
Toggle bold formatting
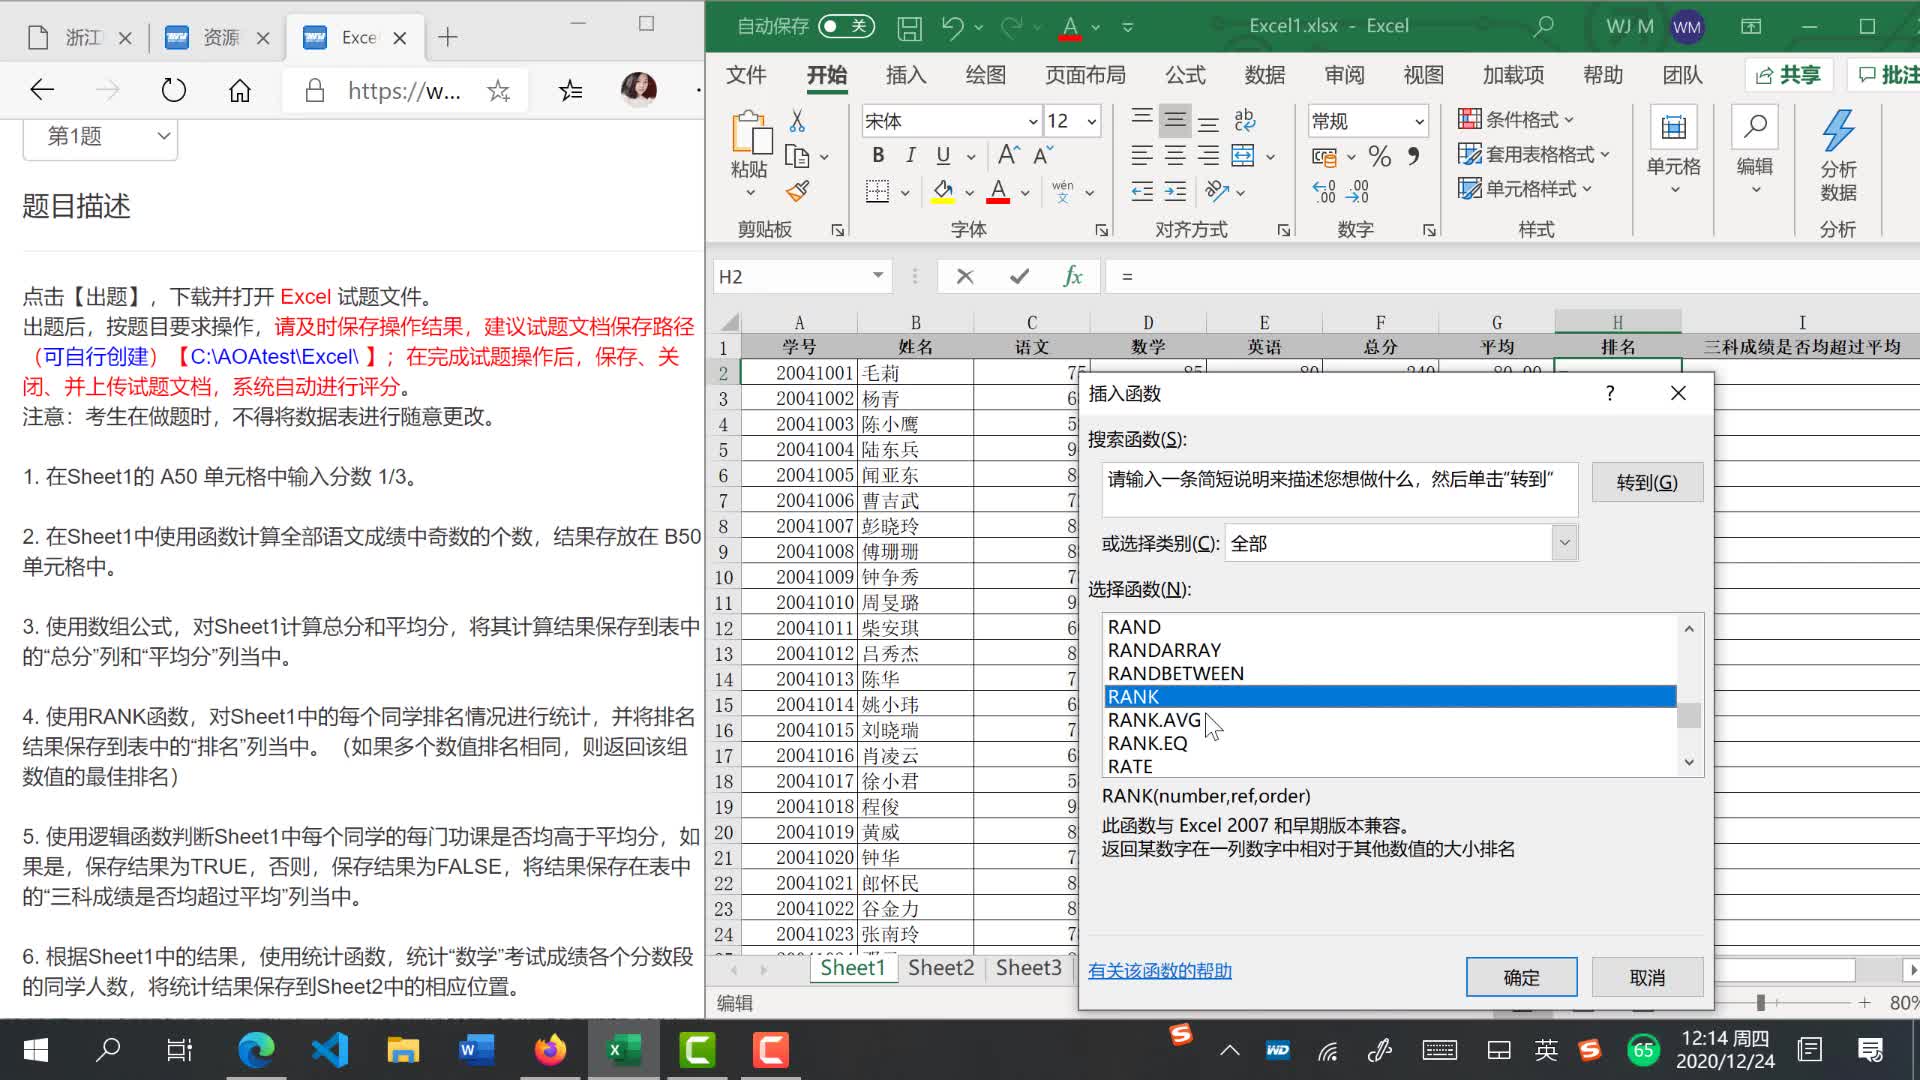coord(877,155)
